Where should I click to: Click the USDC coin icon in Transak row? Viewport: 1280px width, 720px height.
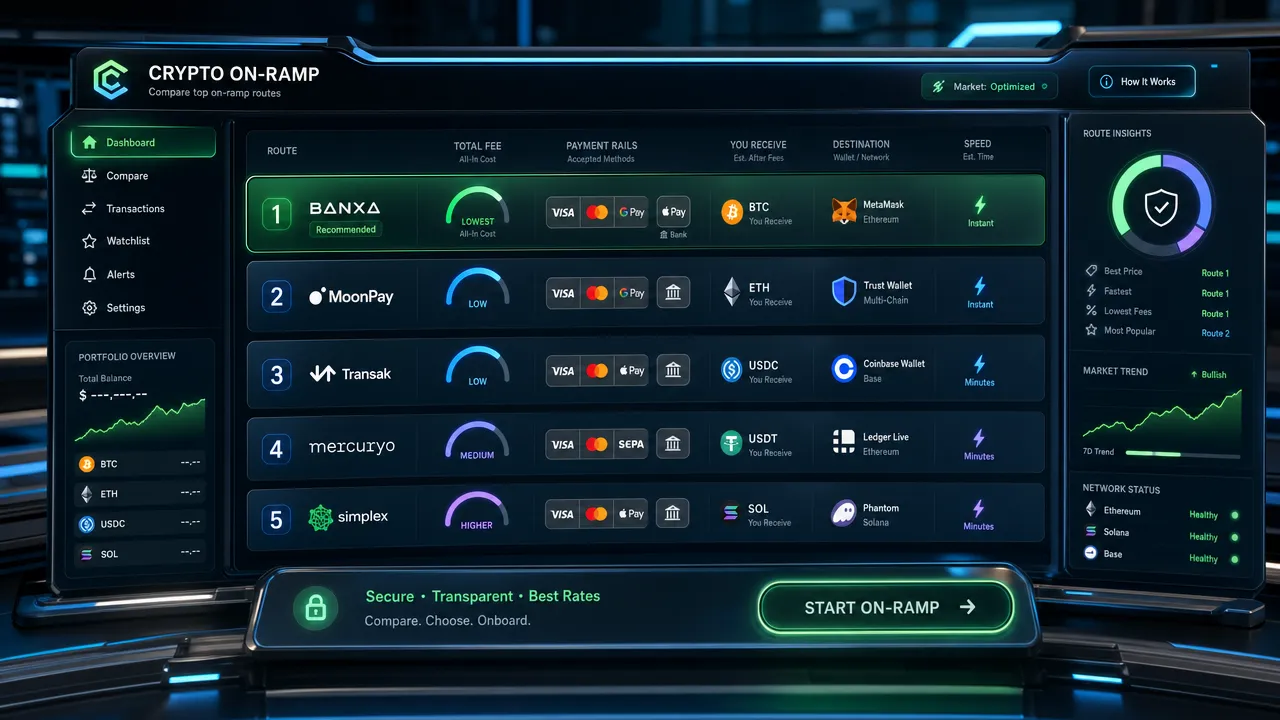(732, 370)
